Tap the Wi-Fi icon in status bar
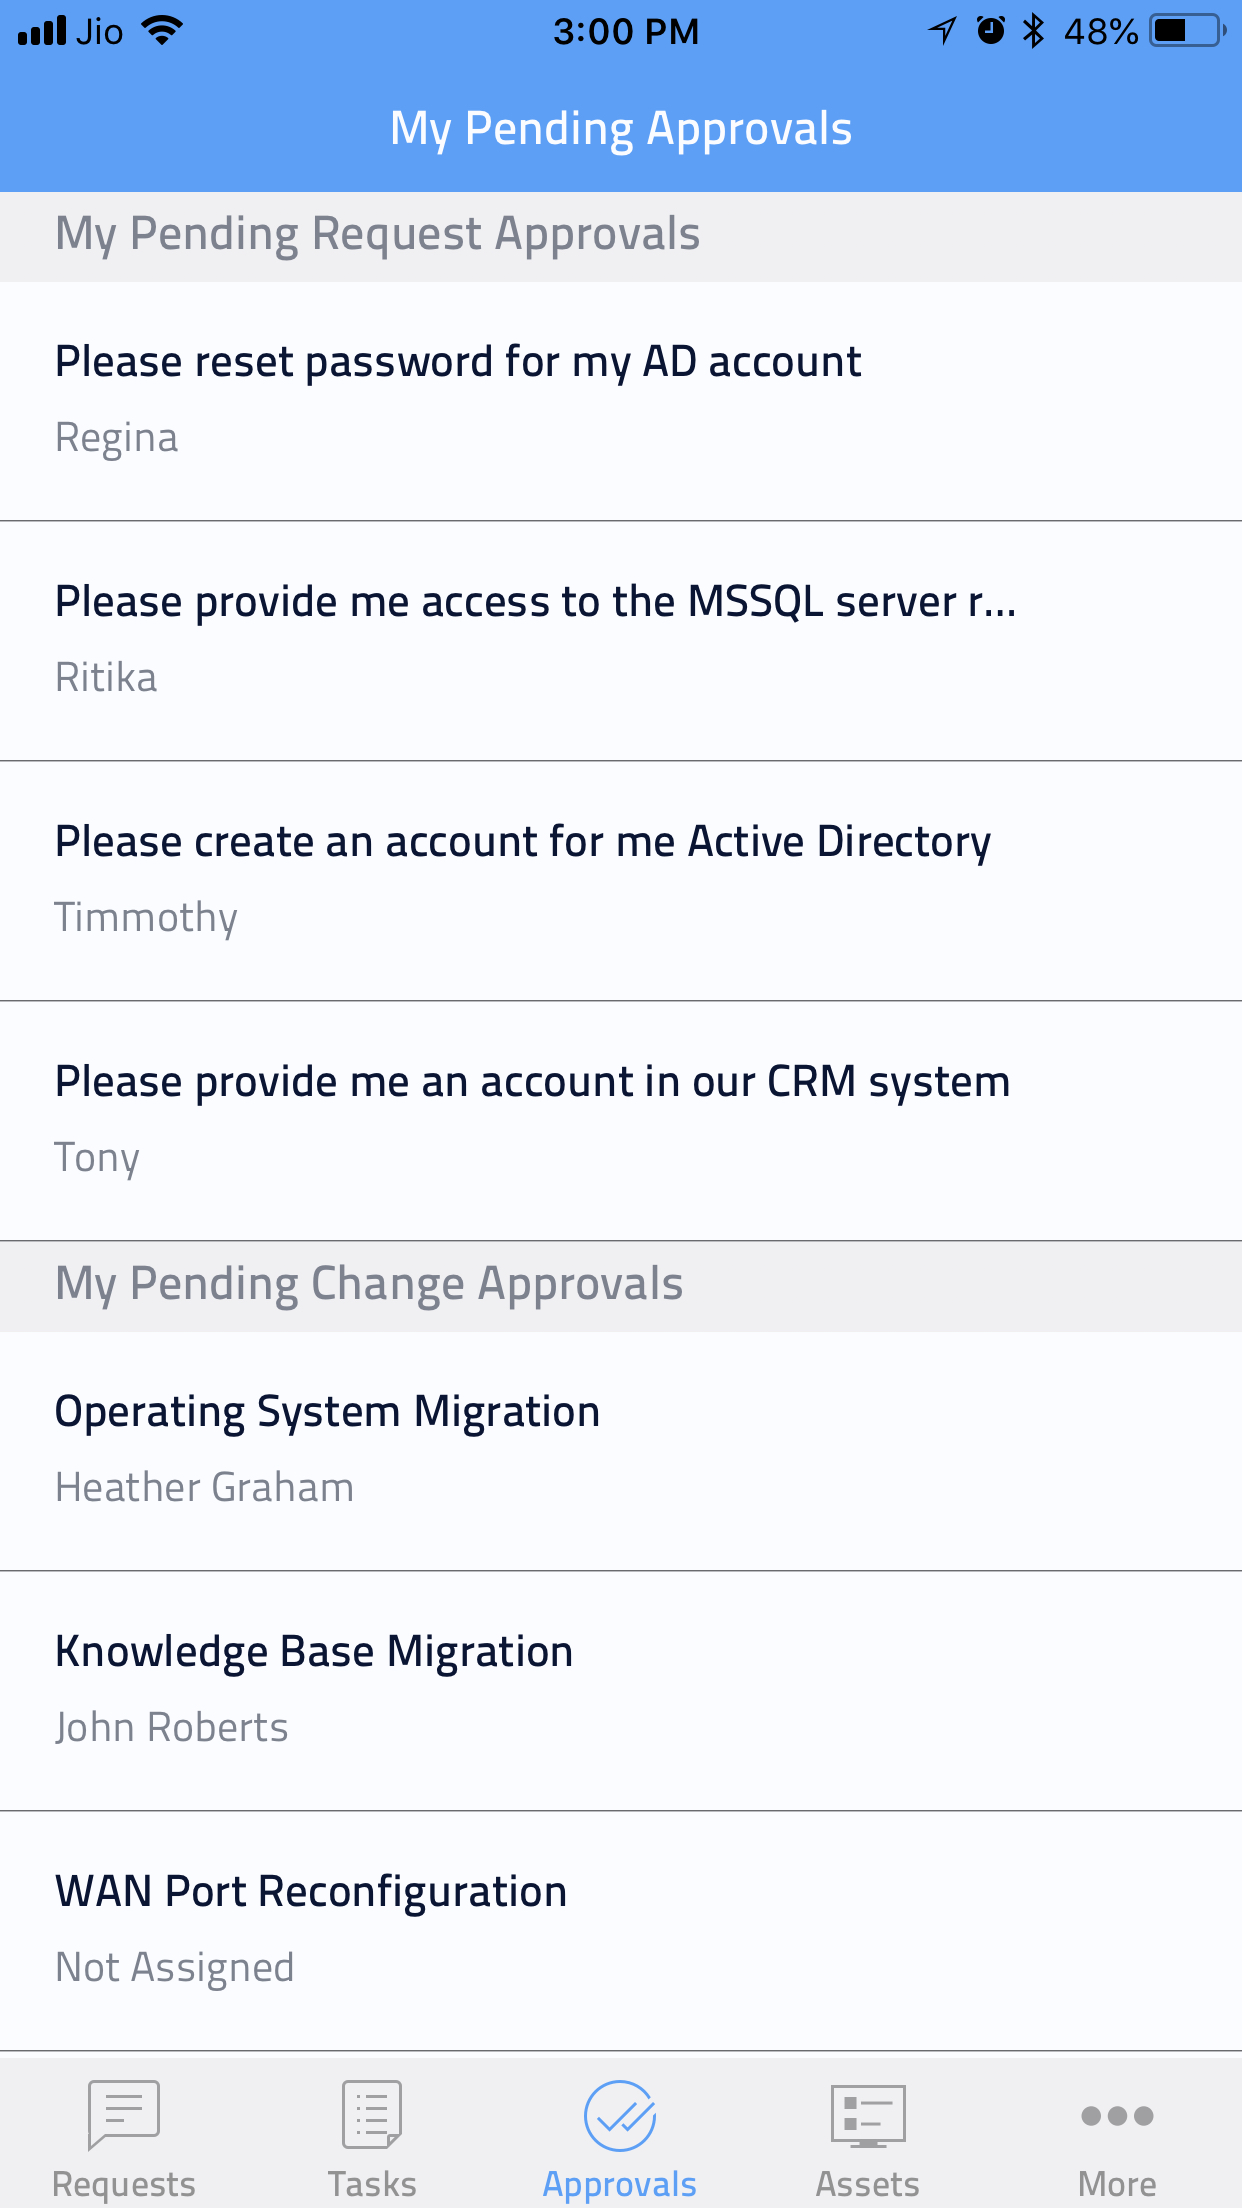1242x2208 pixels. point(162,31)
